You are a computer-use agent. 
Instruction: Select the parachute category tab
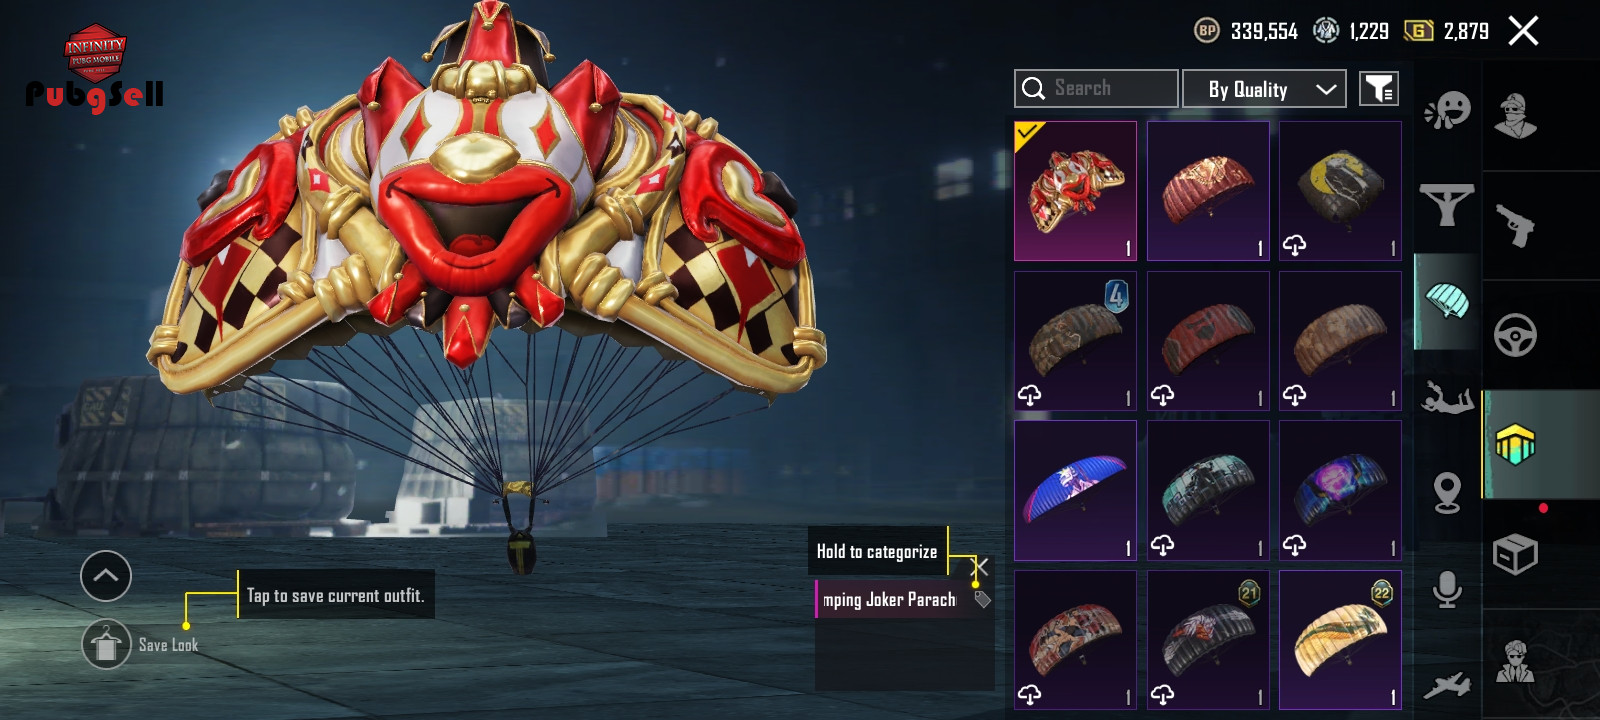1447,301
